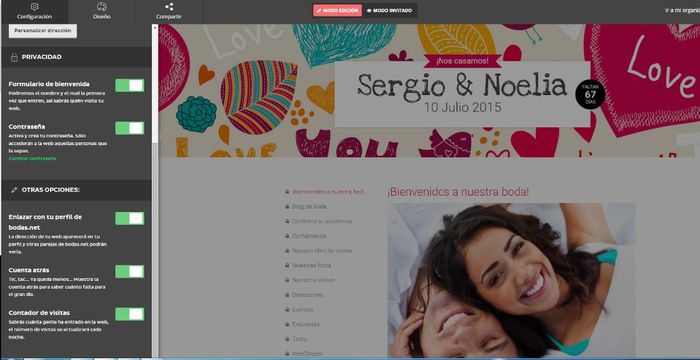Click lock icon beside Contáctanos

pos(287,236)
